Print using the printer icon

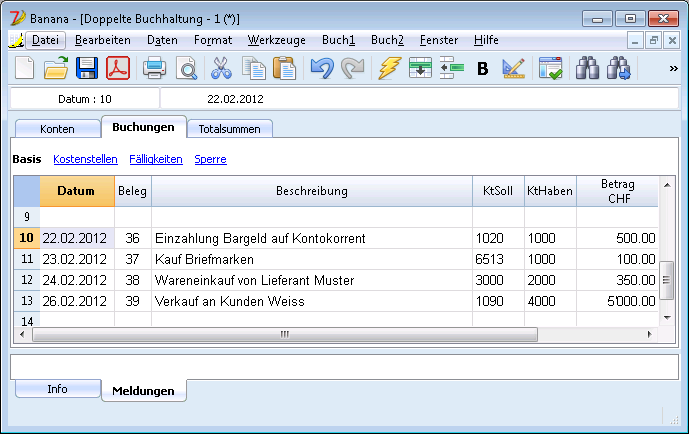(154, 68)
